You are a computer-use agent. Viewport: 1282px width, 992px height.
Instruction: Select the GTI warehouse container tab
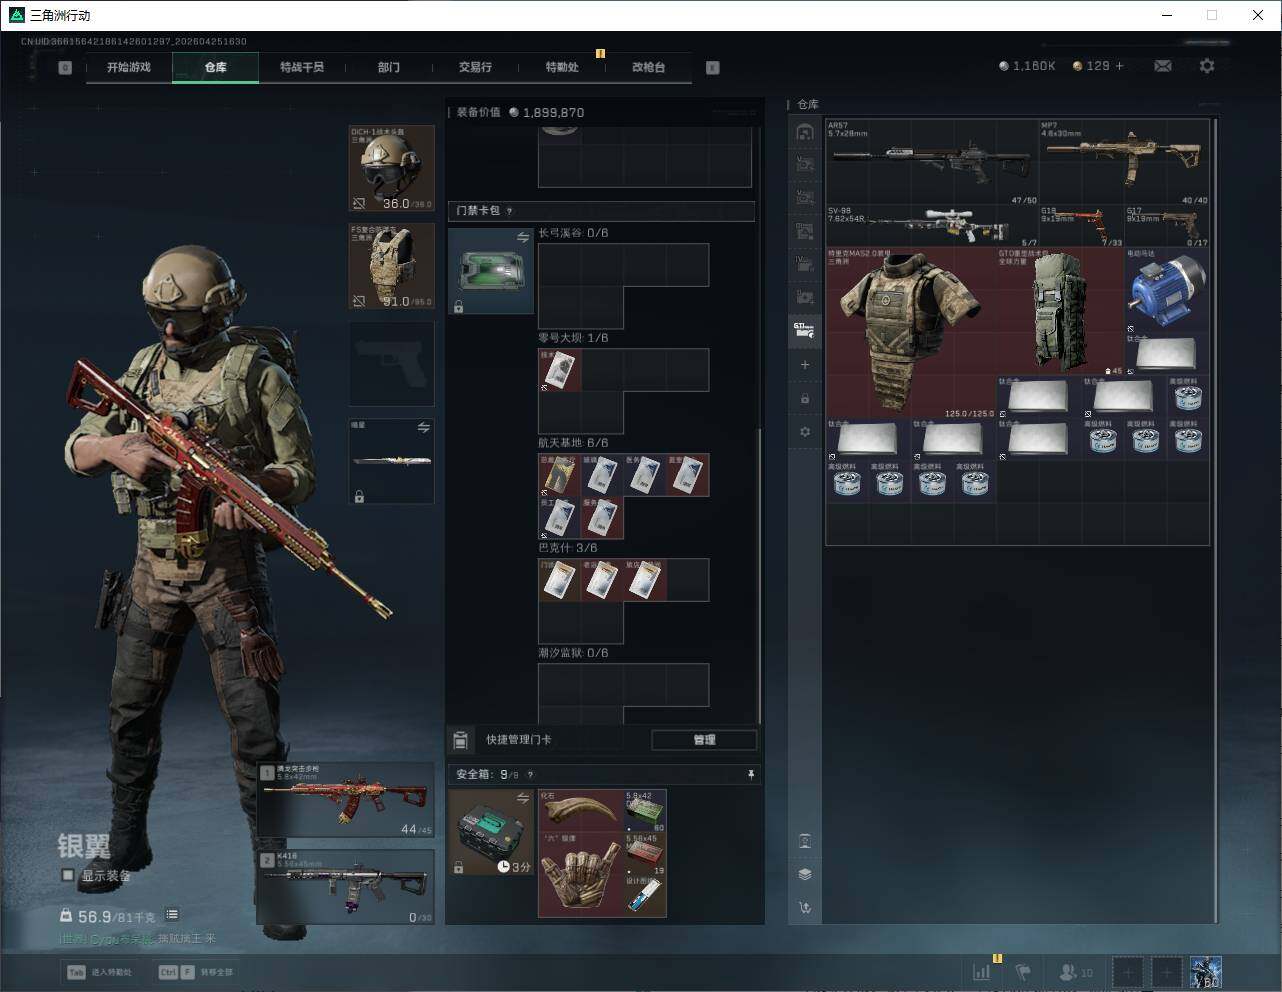tap(805, 331)
